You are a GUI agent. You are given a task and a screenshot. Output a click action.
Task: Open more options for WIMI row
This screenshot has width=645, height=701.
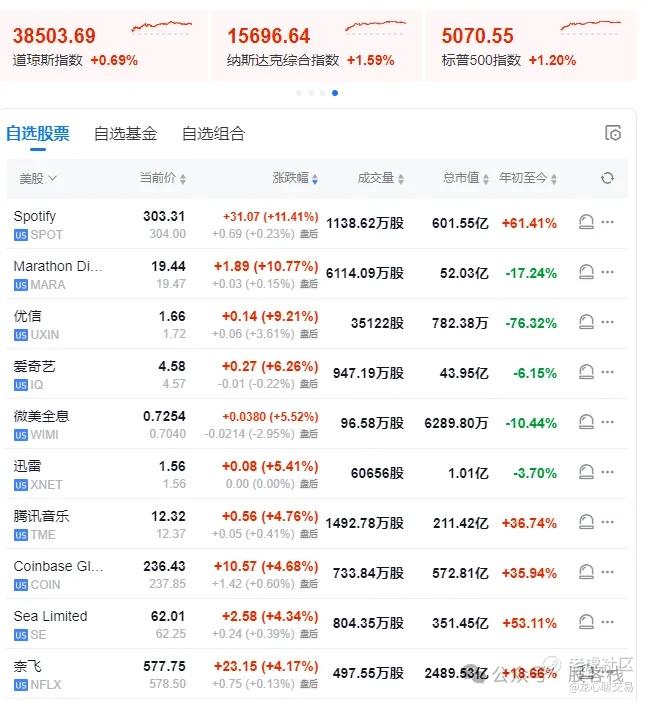click(x=607, y=422)
